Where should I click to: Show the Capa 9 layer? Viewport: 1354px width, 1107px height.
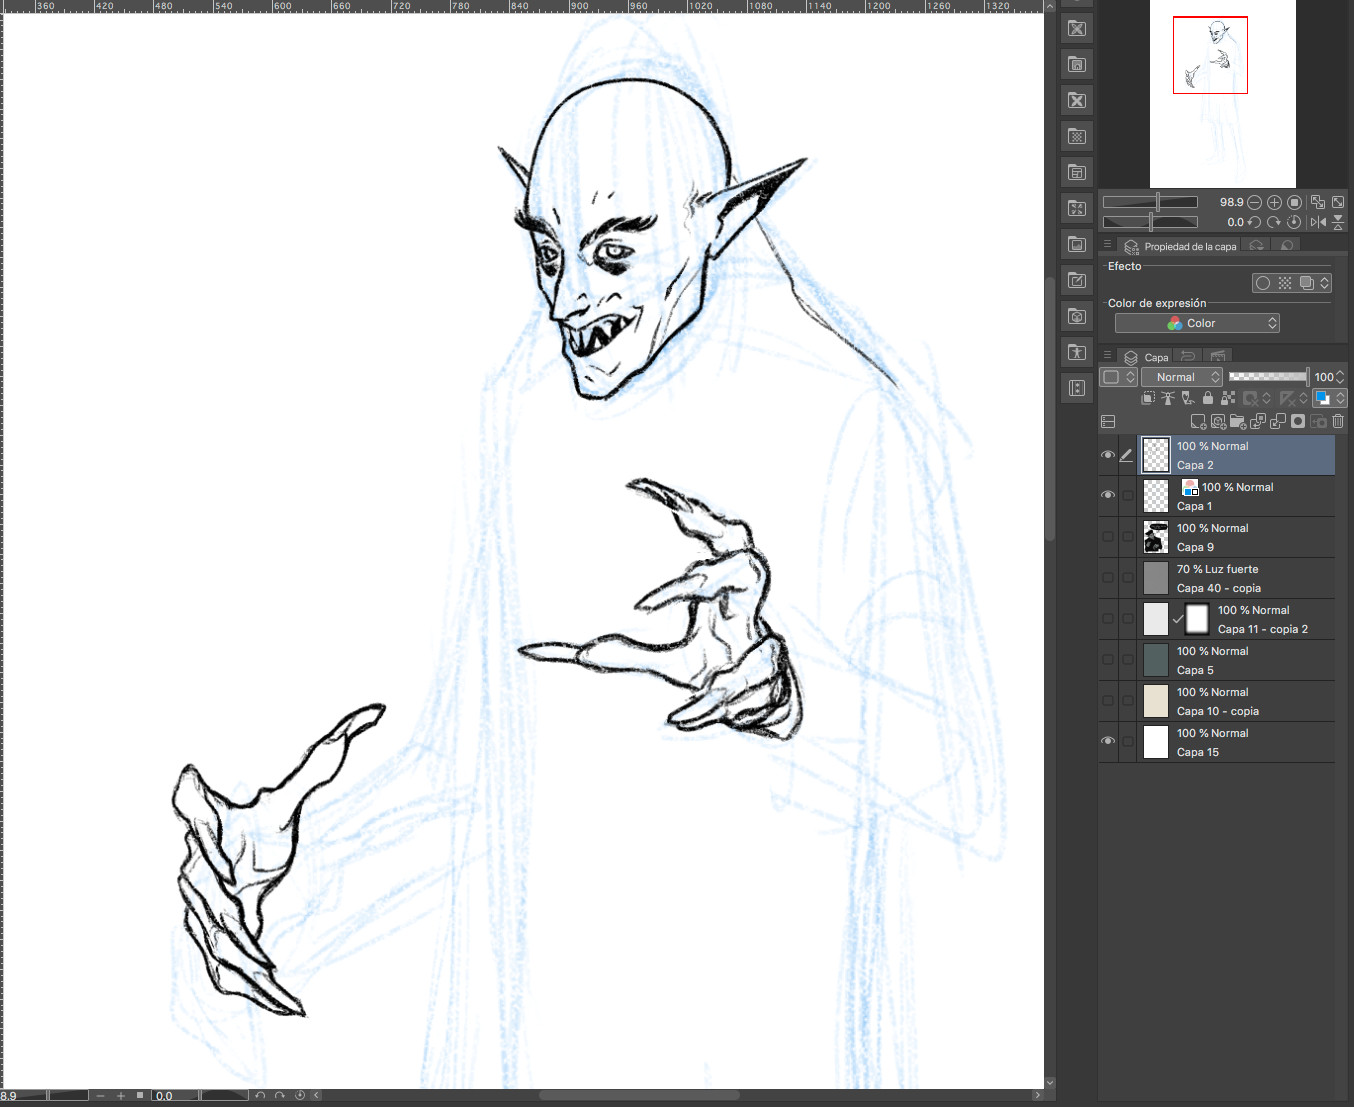tap(1108, 536)
